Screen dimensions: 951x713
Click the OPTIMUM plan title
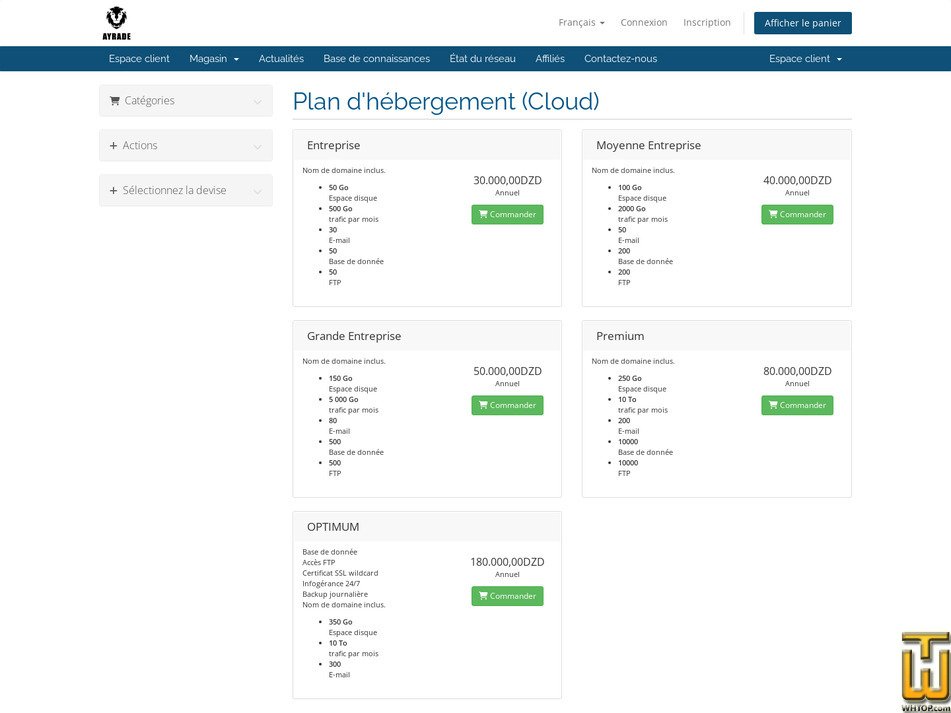(333, 527)
